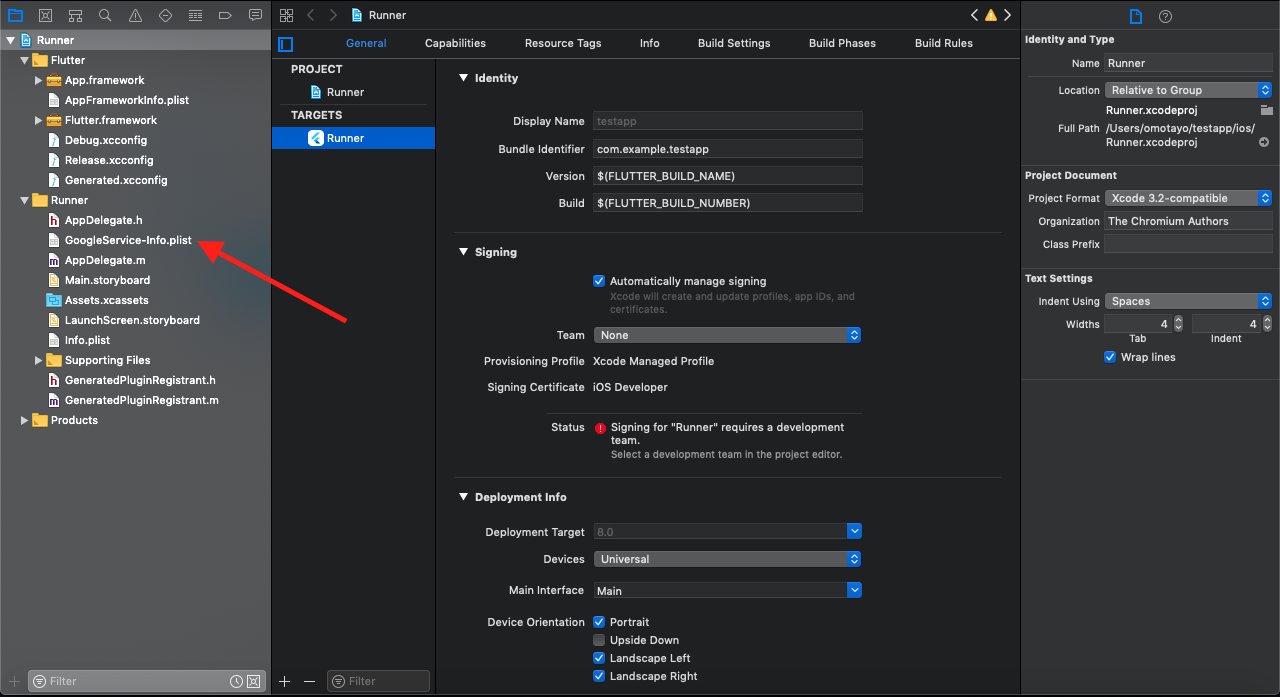The image size is (1280, 697).
Task: Open the related items grid menu
Action: [287, 15]
